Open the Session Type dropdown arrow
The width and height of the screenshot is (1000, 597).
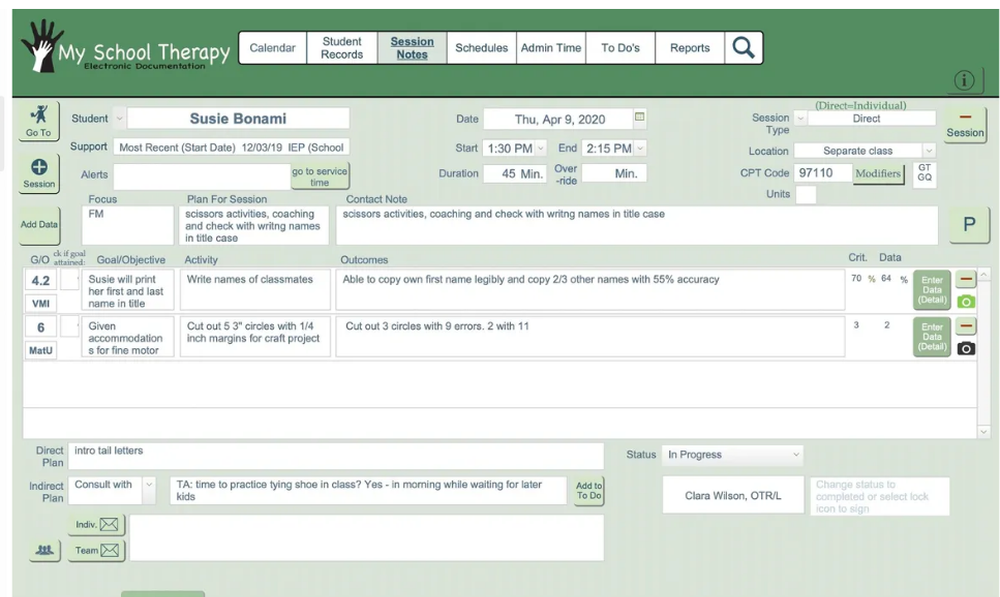tap(800, 119)
